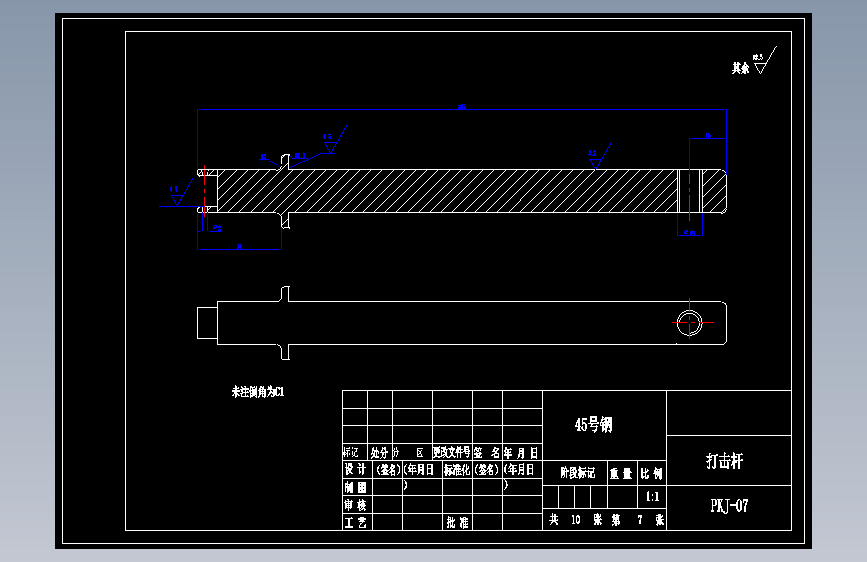Select the '年月日' header next to '签名'
The width and height of the screenshot is (867, 562).
pyautogui.click(x=521, y=453)
